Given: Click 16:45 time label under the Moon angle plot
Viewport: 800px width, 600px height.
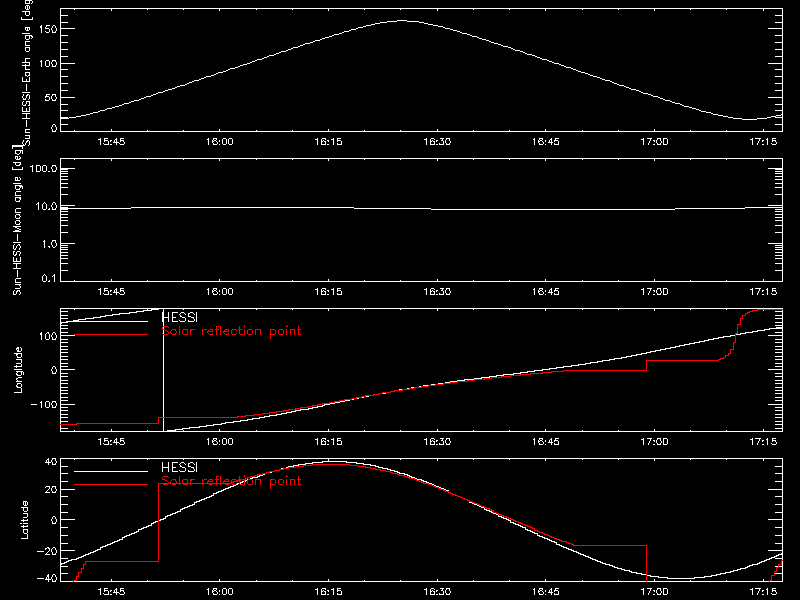Looking at the screenshot, I should click(546, 291).
